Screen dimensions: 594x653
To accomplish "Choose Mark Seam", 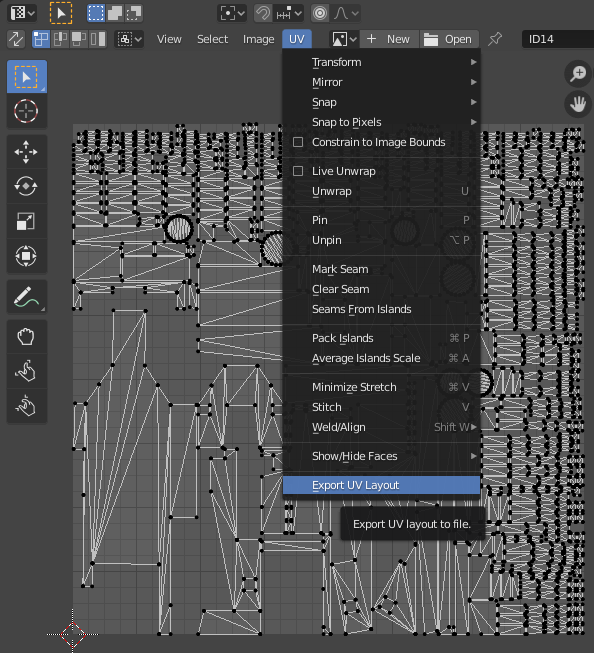I will click(381, 269).
